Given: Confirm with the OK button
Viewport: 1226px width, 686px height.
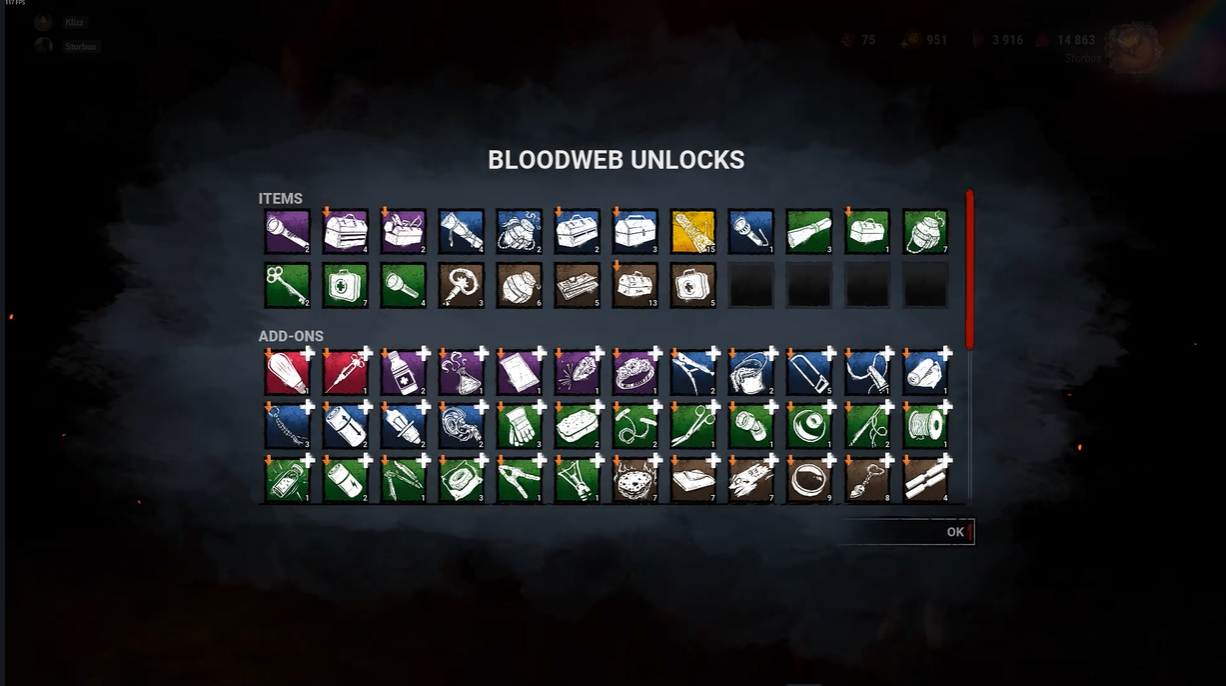Looking at the screenshot, I should [956, 532].
